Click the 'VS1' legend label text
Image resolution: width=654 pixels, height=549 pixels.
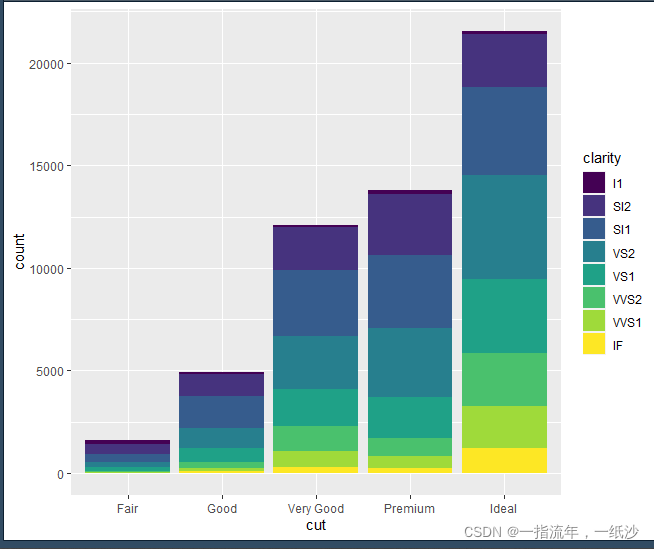click(x=623, y=276)
